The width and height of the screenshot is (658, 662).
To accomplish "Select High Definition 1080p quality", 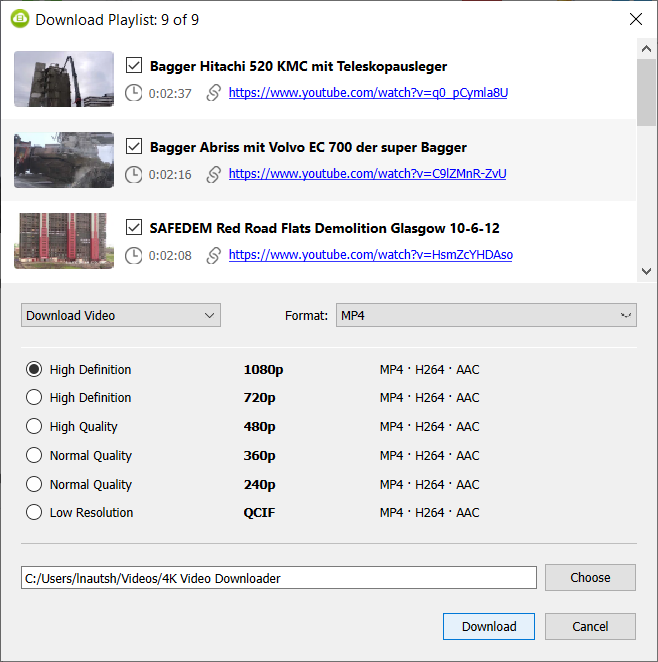I will click(x=34, y=369).
